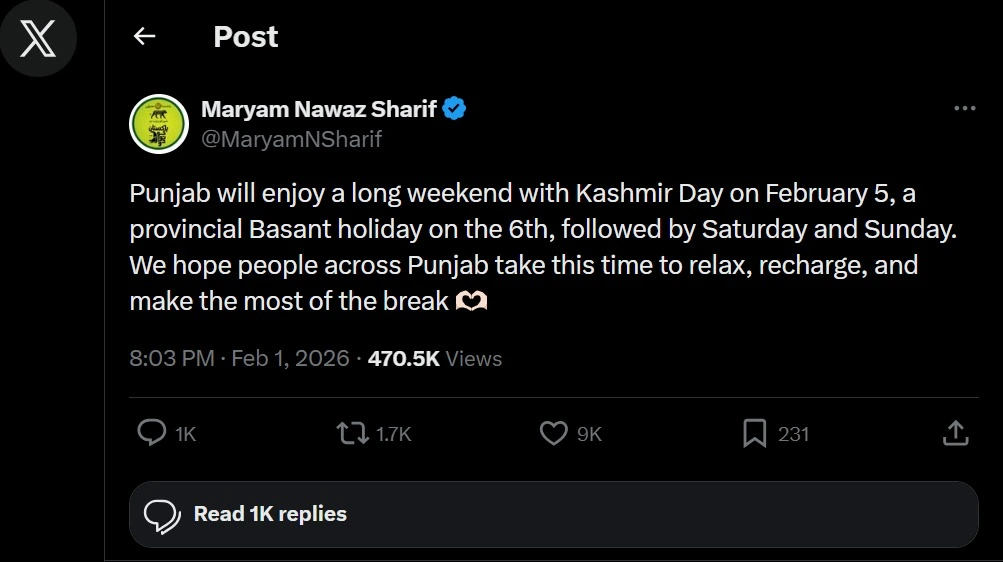Open Maryam Nawaz Sharif's profile avatar

pyautogui.click(x=159, y=124)
